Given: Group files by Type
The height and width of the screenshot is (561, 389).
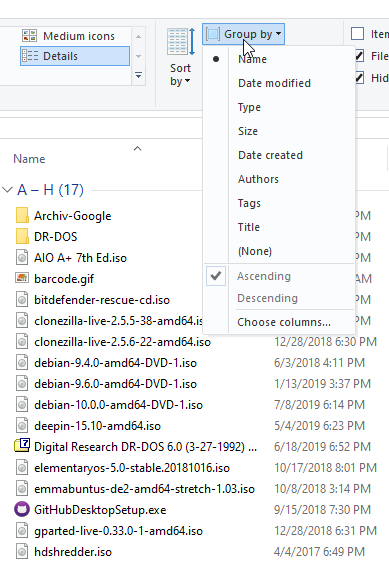Looking at the screenshot, I should 249,107.
